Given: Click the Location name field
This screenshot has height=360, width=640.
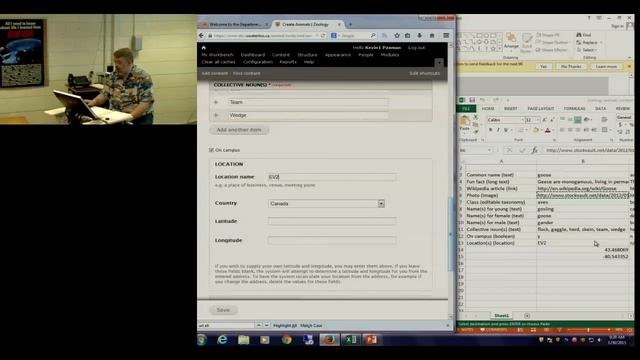Looking at the screenshot, I should pos(332,177).
